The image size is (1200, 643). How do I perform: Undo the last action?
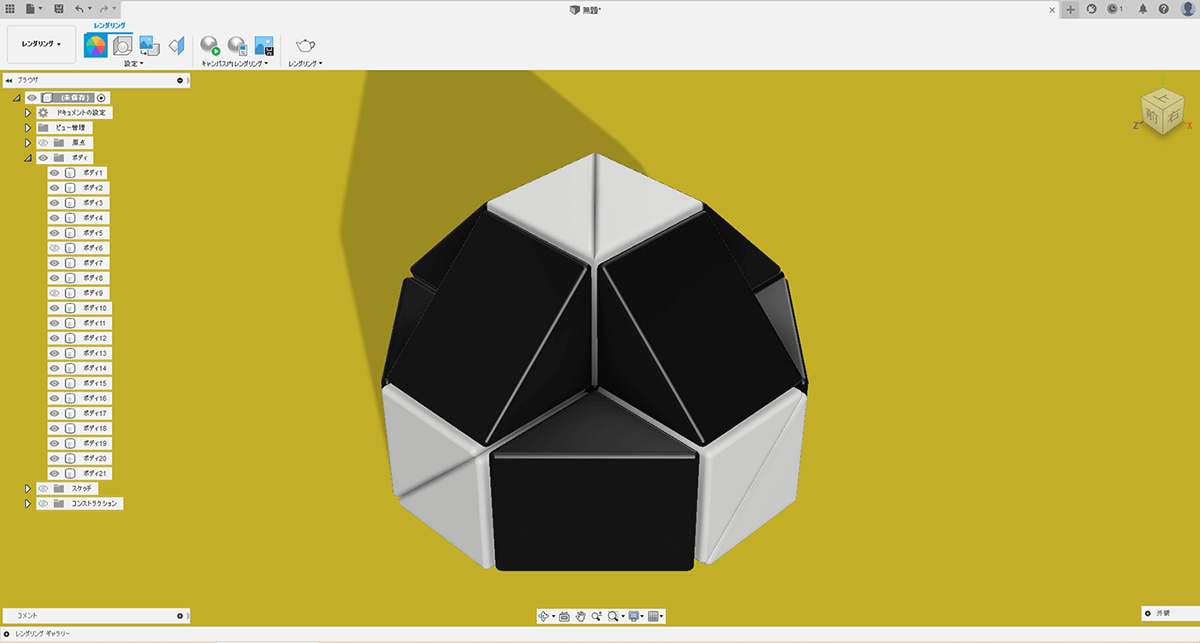point(80,8)
